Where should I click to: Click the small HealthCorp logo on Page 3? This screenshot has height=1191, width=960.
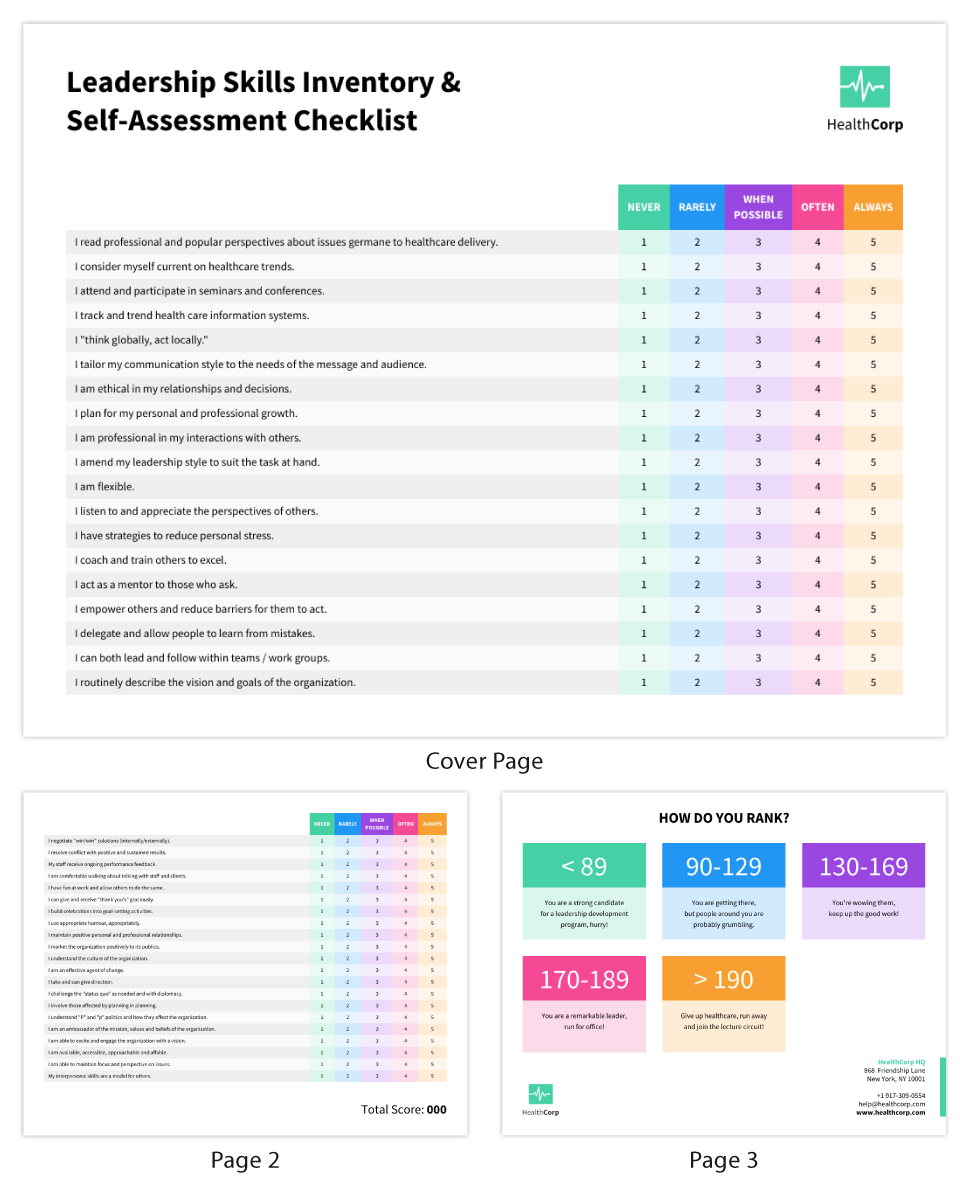pyautogui.click(x=540, y=1094)
